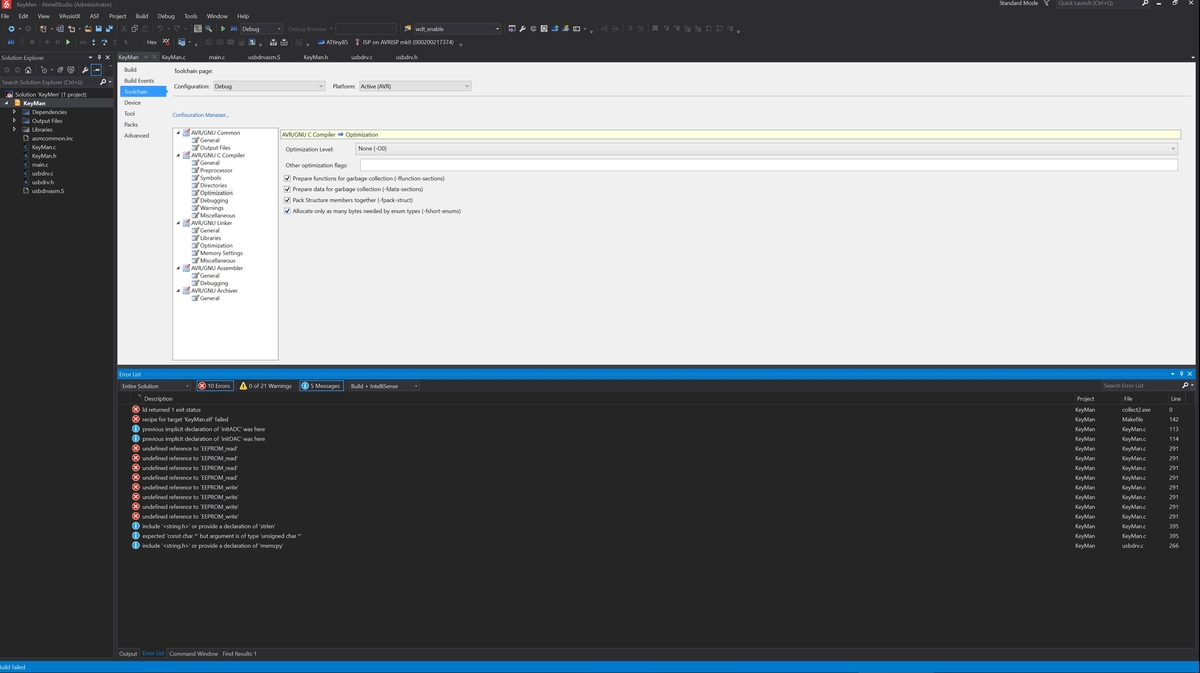
Task: Collapse the AVR/GNU C Compiler tree node
Action: tap(179, 155)
